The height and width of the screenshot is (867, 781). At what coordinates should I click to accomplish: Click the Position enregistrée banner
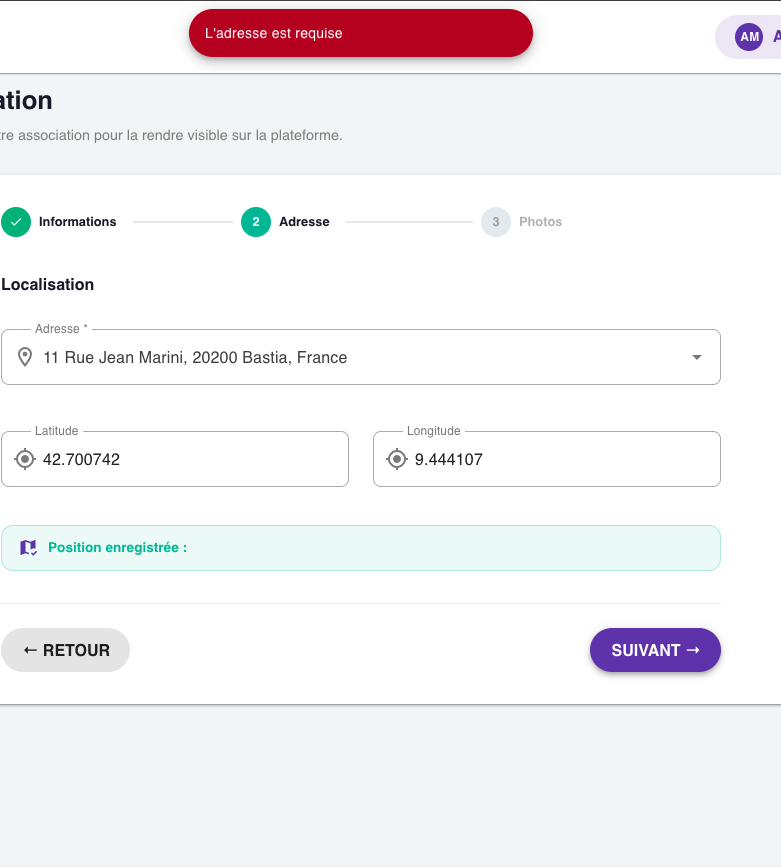pos(361,548)
